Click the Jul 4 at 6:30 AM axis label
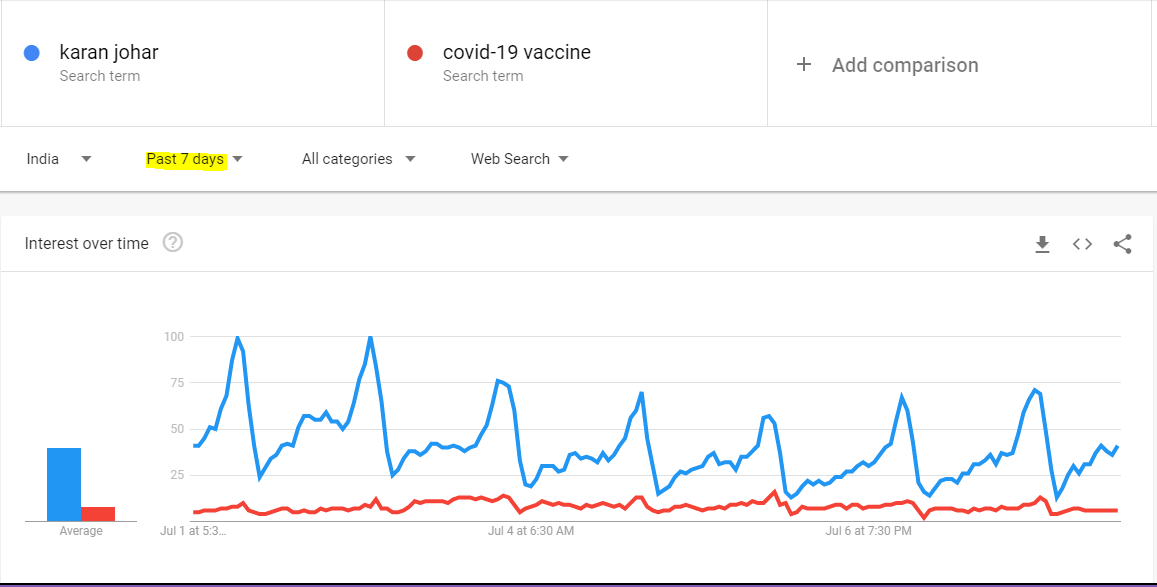The image size is (1157, 587). 531,530
